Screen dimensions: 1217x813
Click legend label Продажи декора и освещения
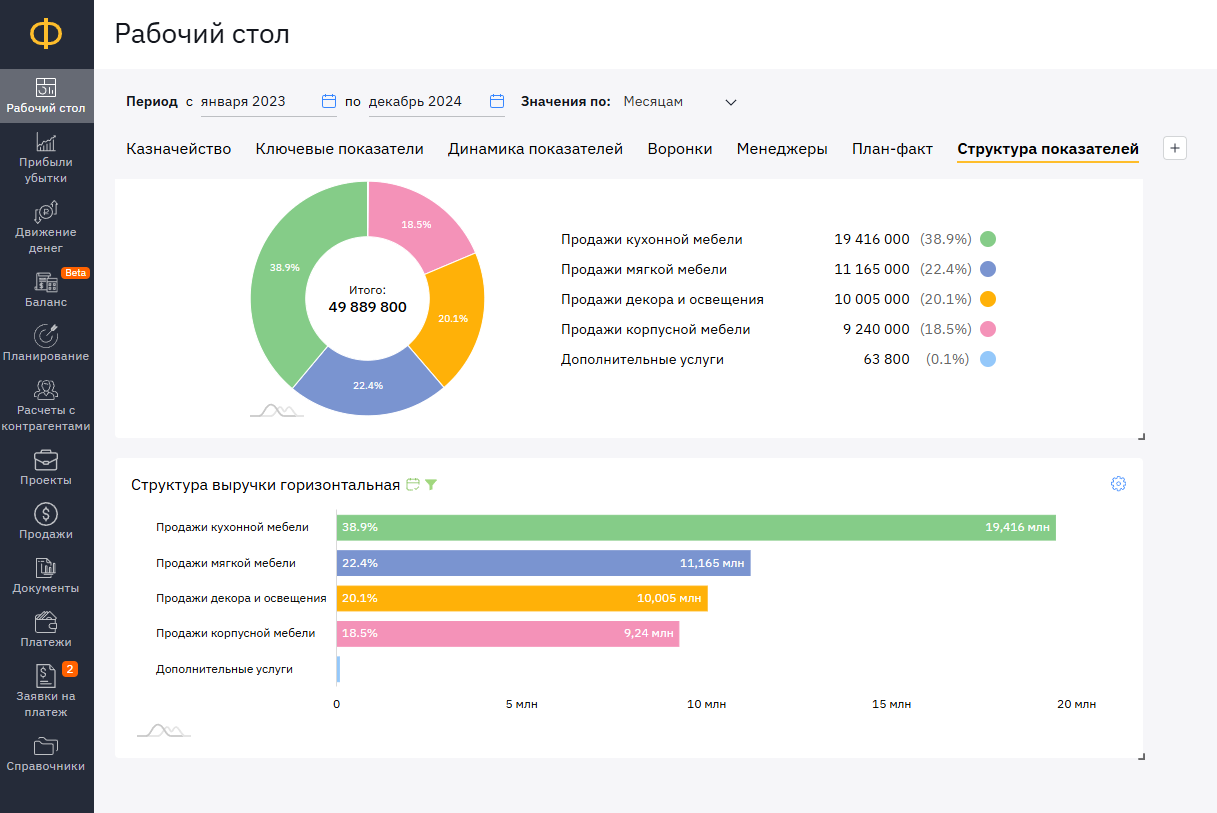[662, 299]
